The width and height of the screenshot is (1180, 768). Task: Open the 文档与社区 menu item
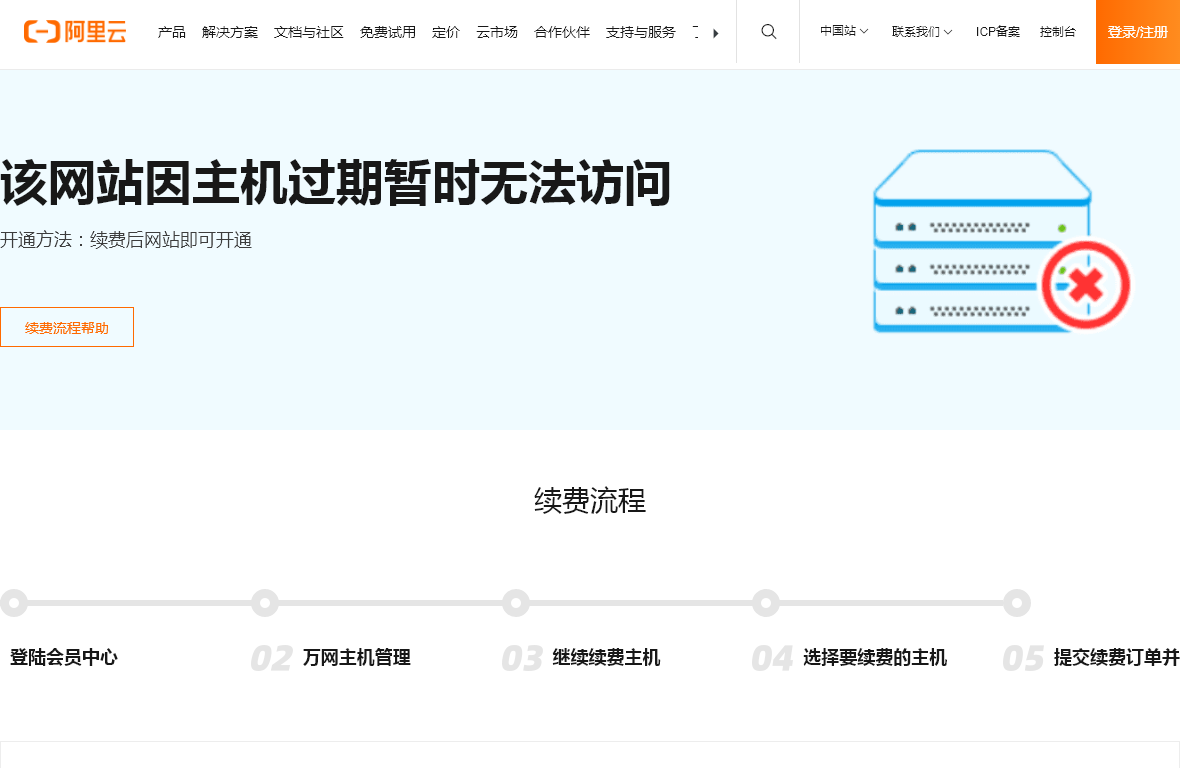coord(308,32)
